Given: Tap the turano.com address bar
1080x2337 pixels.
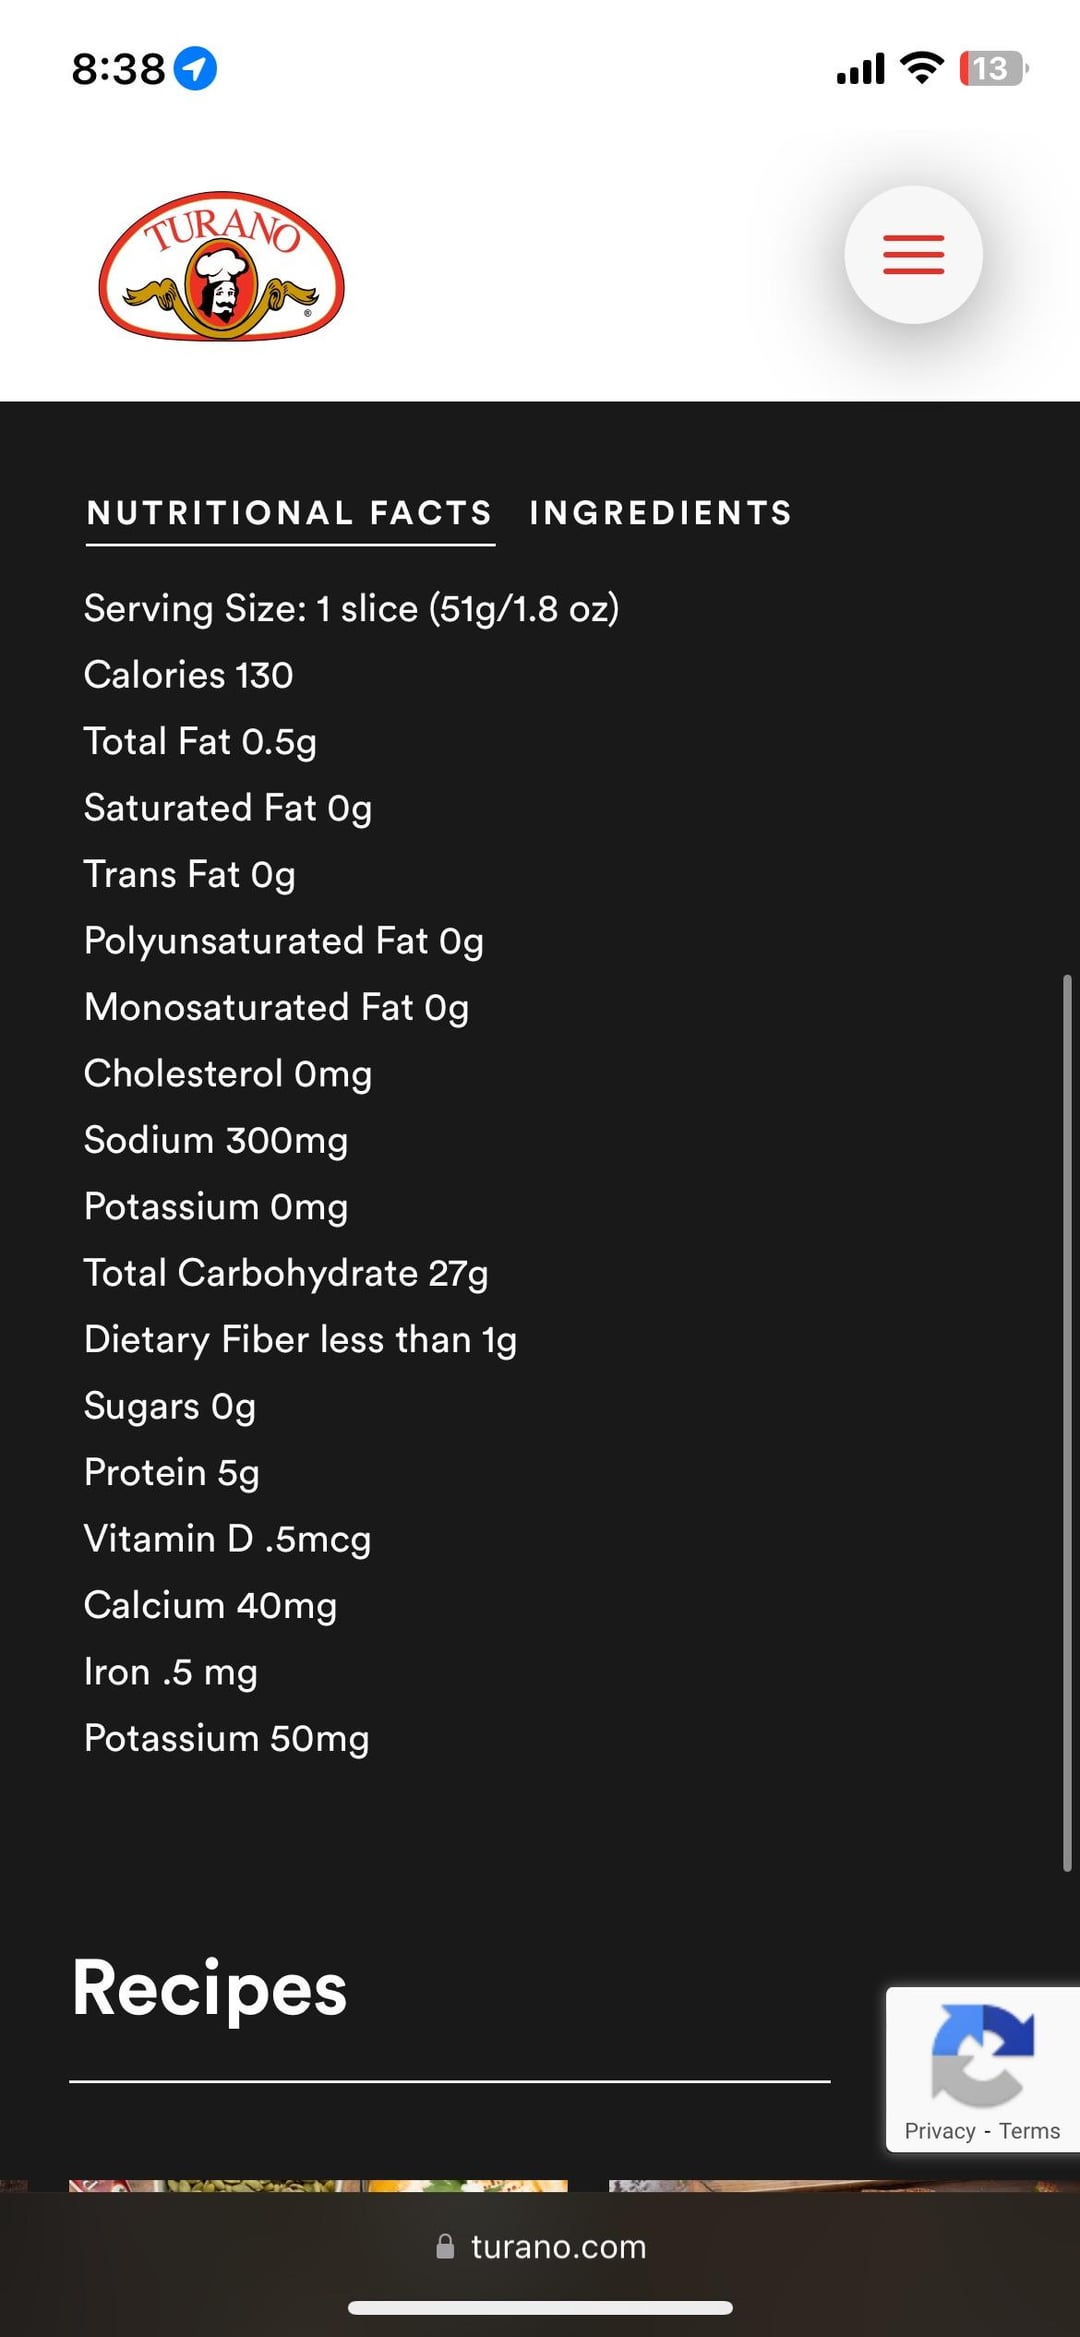Looking at the screenshot, I should [x=558, y=2247].
